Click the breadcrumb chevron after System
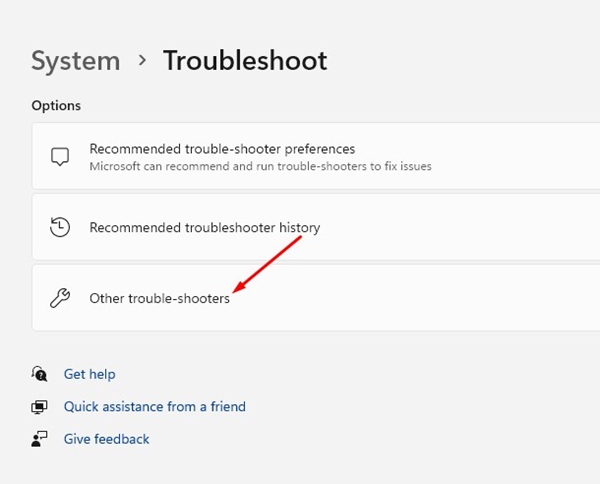This screenshot has width=600, height=484. click(x=142, y=61)
